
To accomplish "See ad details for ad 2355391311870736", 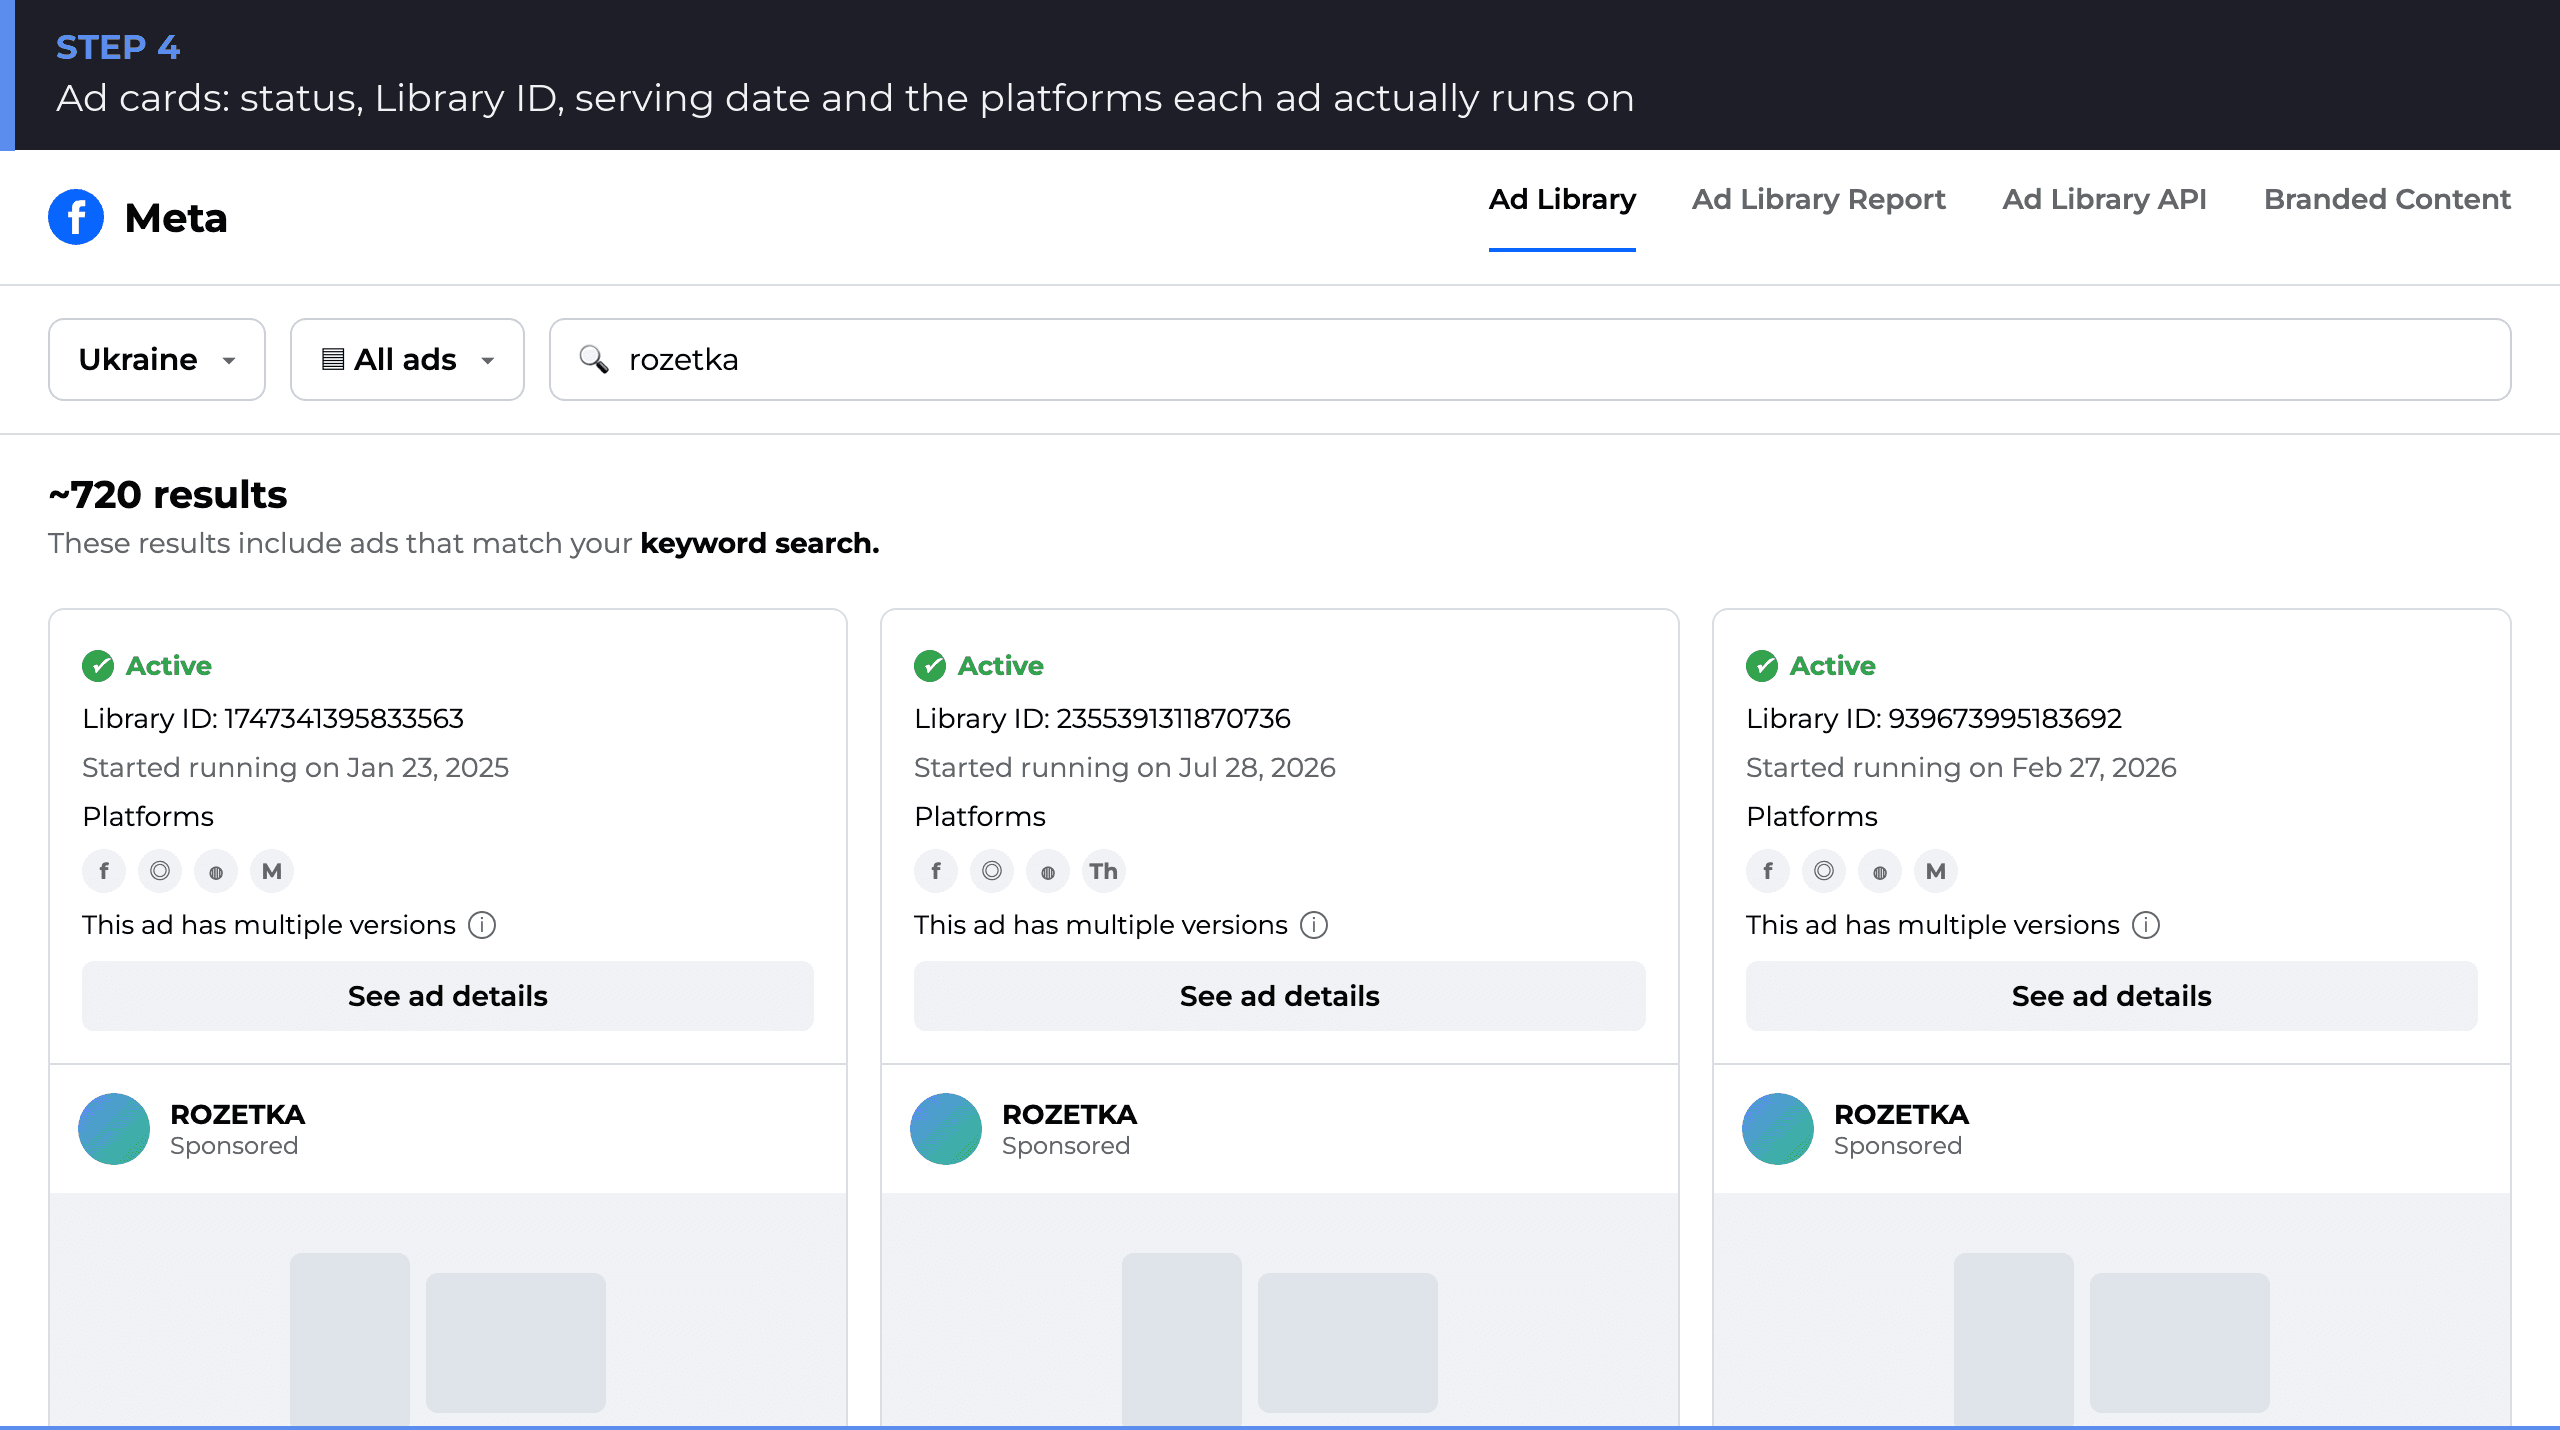I will [x=1280, y=996].
